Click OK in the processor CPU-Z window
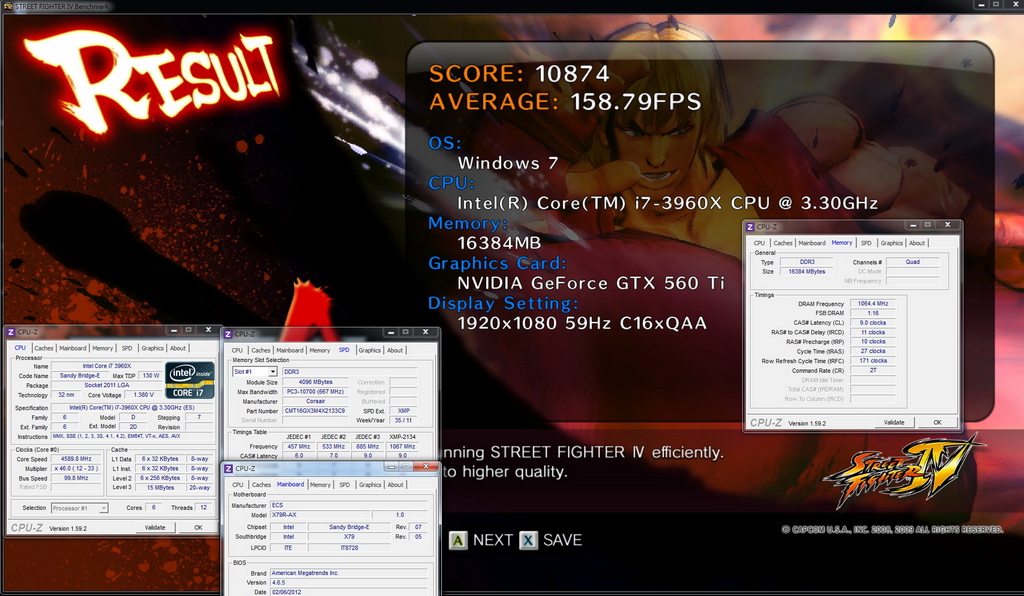Screen dimensions: 1024x596 [198, 527]
